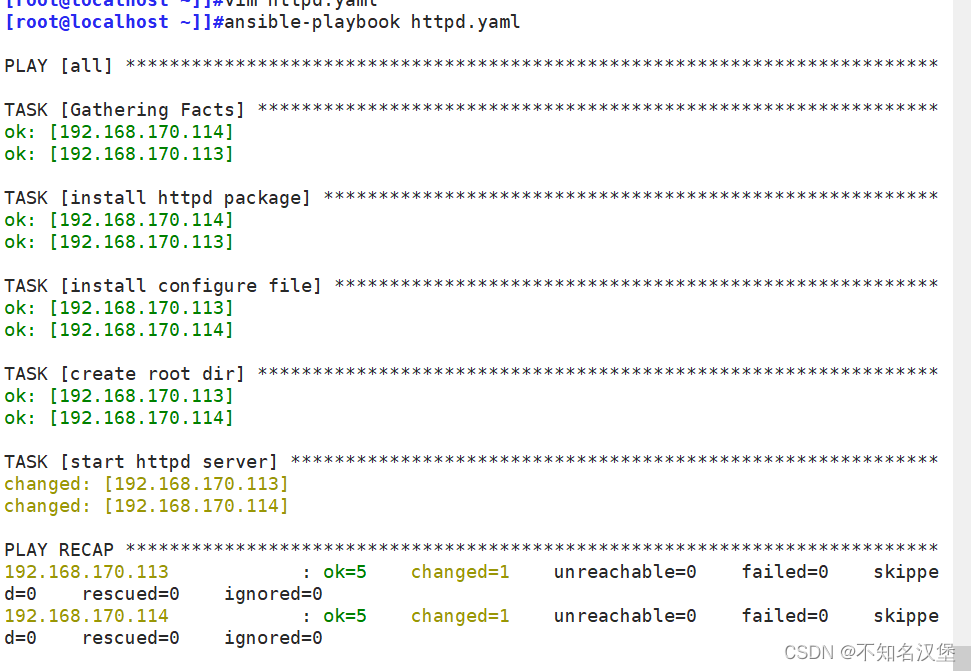Click ok: [192.168.170.114] under Gathering Facts
The height and width of the screenshot is (671, 971).
click(x=119, y=132)
